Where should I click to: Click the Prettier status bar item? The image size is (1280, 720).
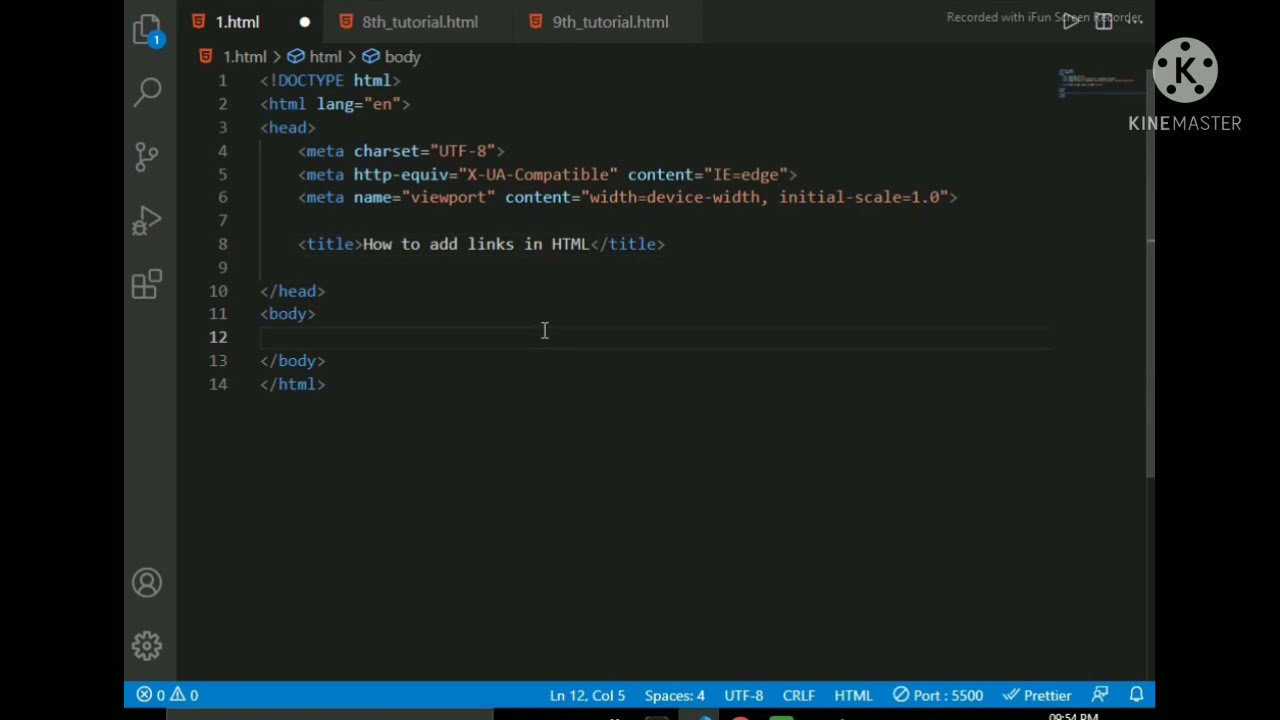(1037, 695)
